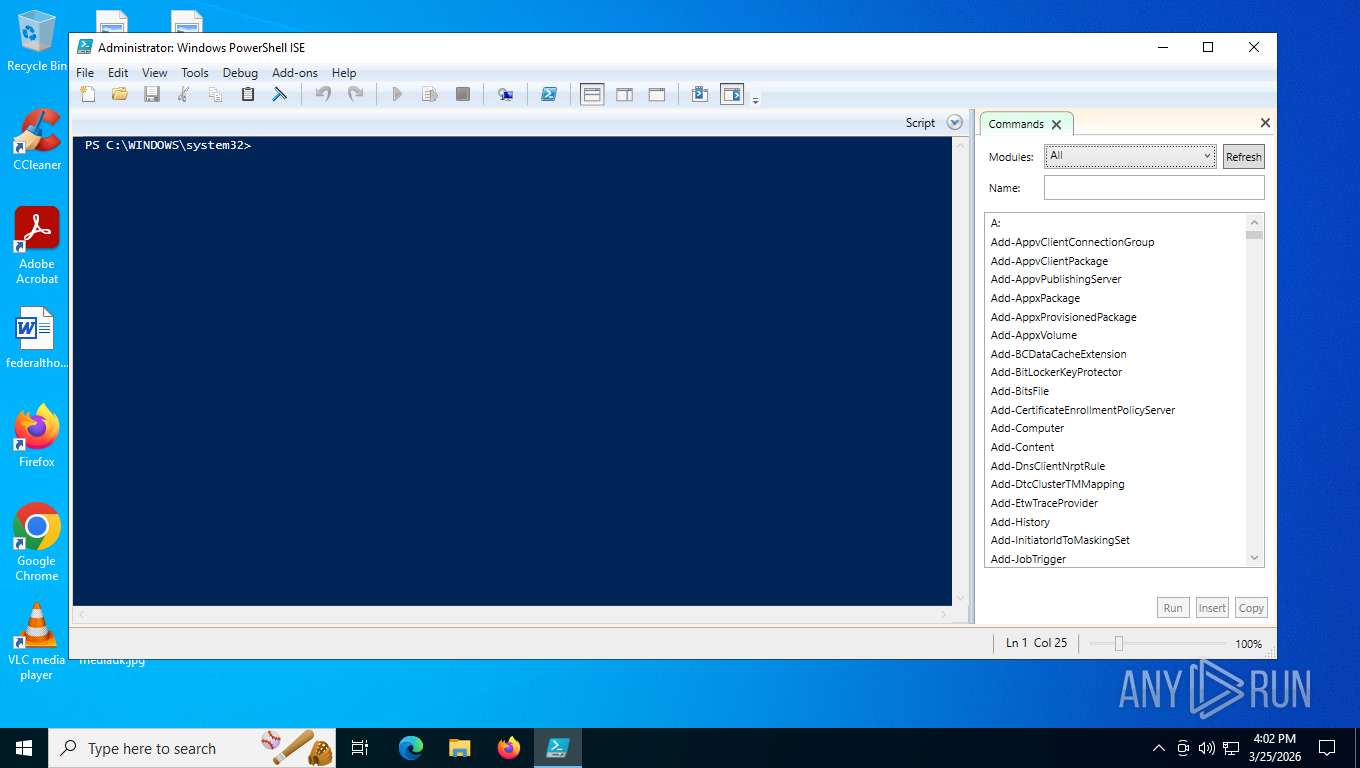Click the New Script toolbar icon
Image resolution: width=1360 pixels, height=768 pixels.
88,94
